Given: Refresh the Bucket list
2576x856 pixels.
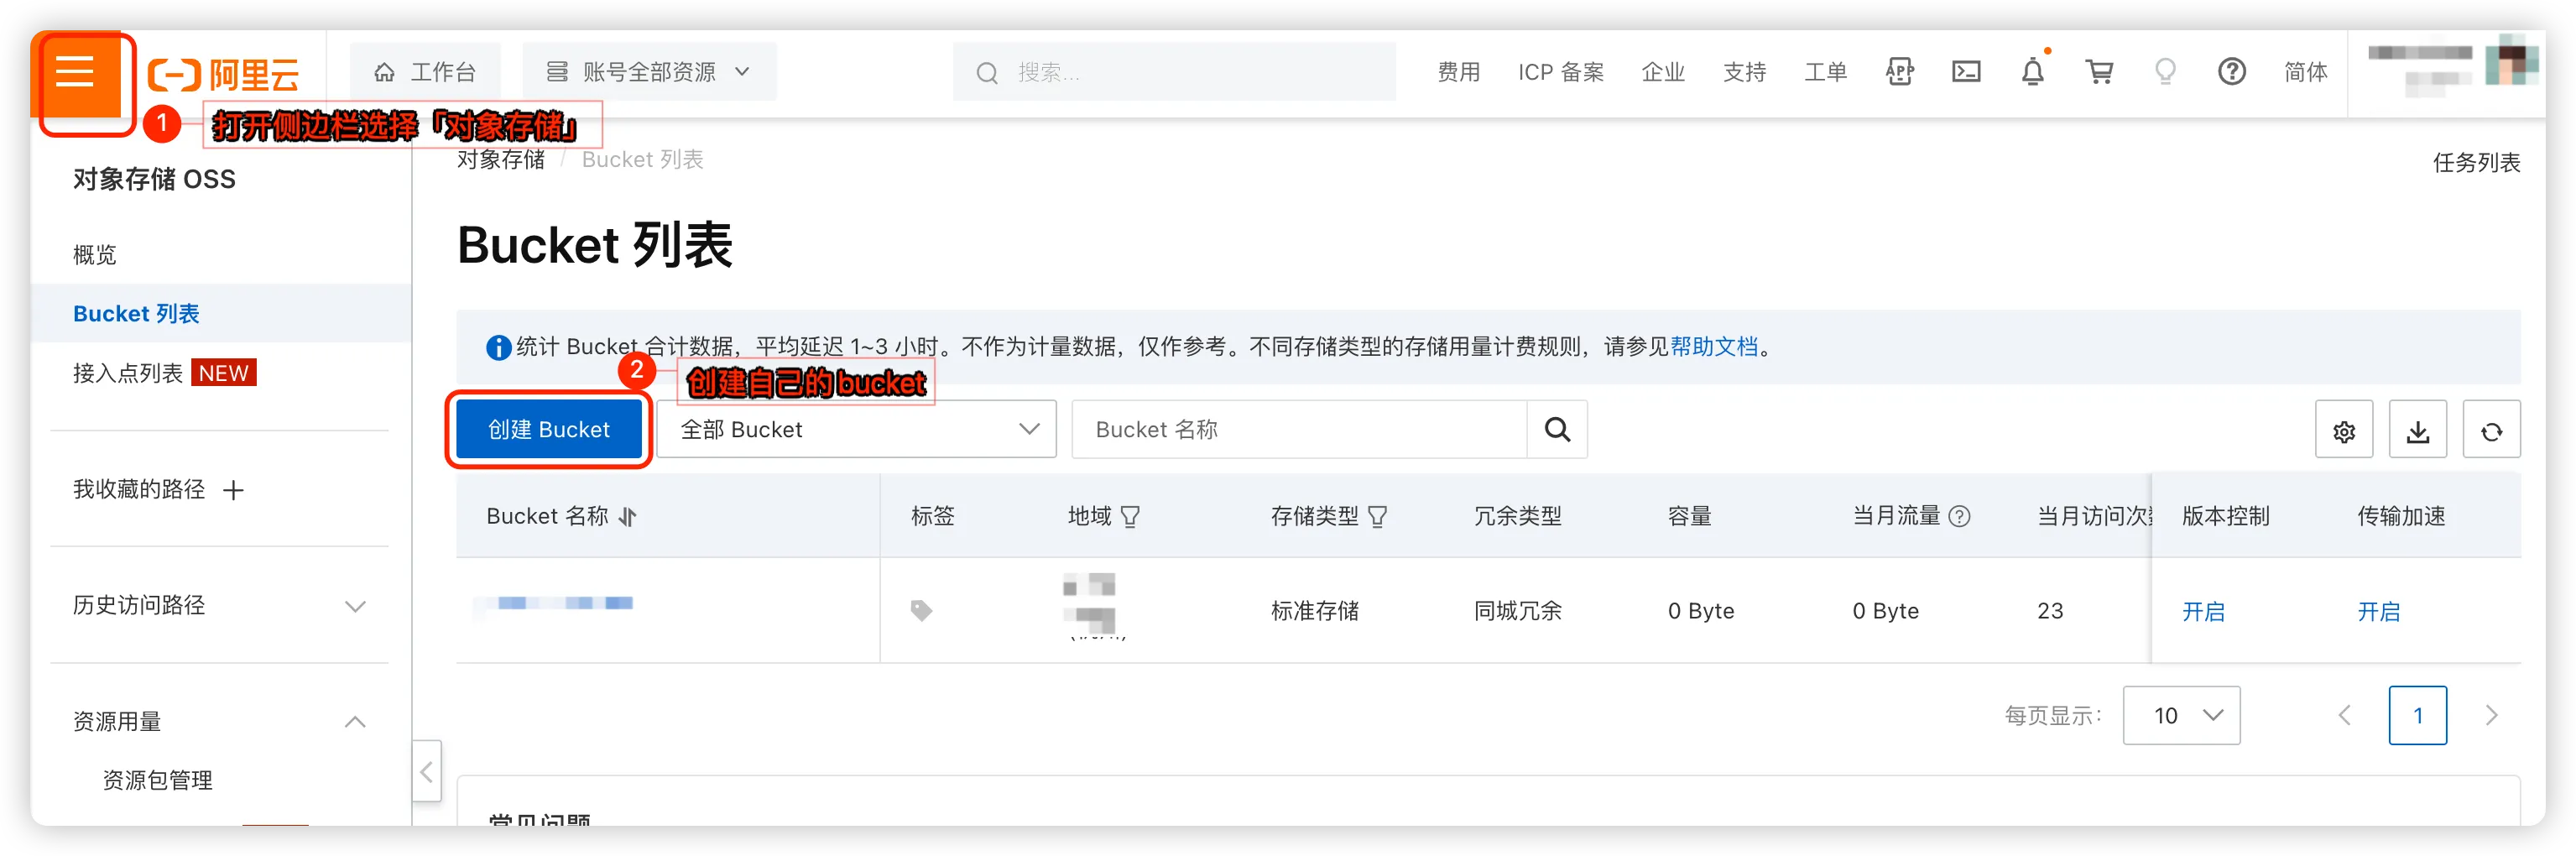Looking at the screenshot, I should coord(2490,430).
